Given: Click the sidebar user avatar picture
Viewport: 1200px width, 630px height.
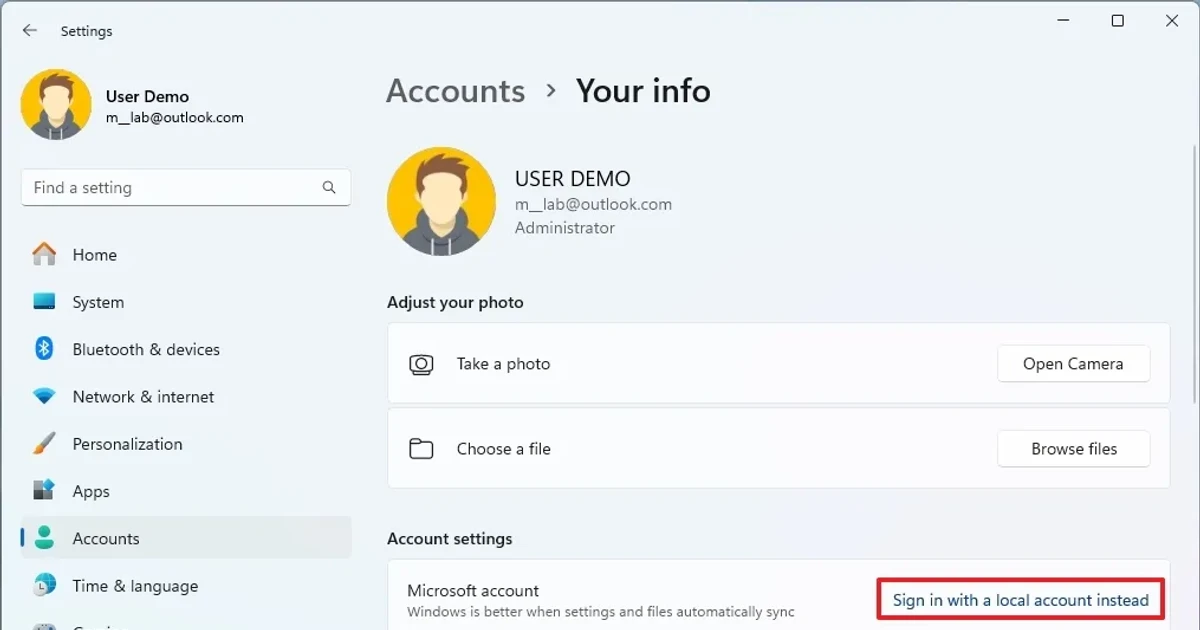Looking at the screenshot, I should (56, 105).
